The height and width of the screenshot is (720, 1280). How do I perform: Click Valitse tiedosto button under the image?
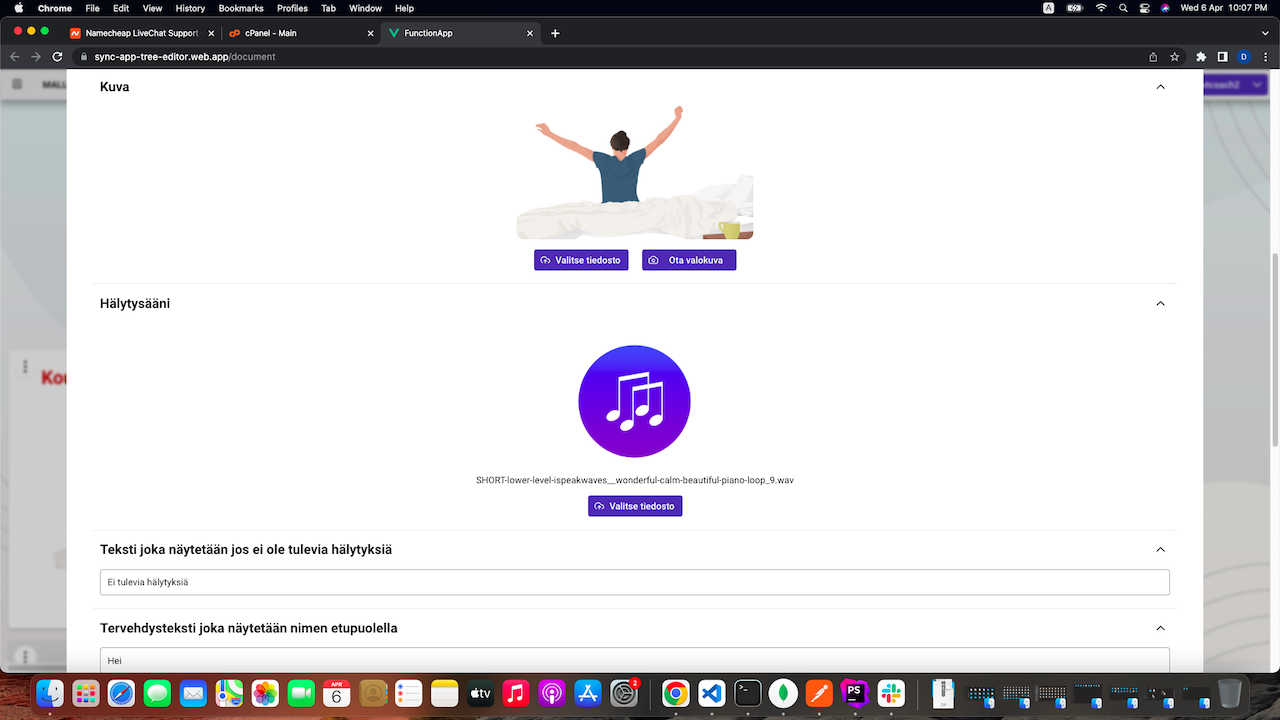[581, 260]
